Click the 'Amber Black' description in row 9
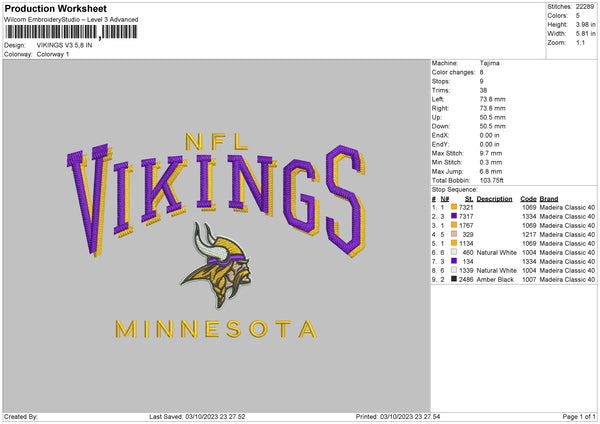Image resolution: width=600 pixels, height=424 pixels. pyautogui.click(x=495, y=279)
